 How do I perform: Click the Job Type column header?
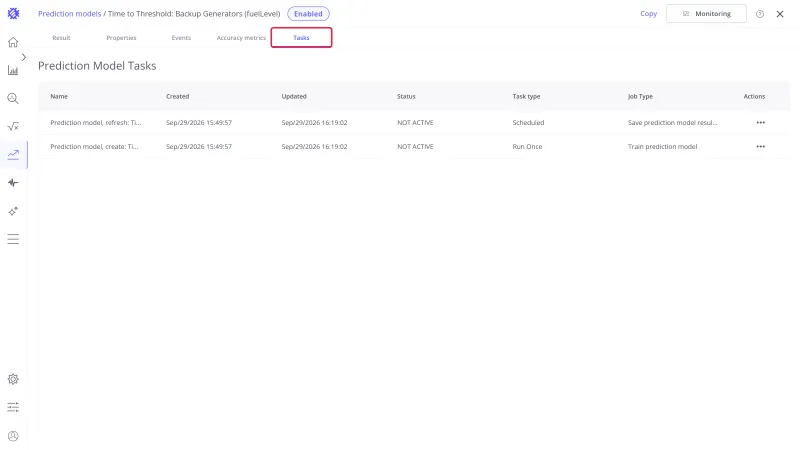(x=640, y=96)
